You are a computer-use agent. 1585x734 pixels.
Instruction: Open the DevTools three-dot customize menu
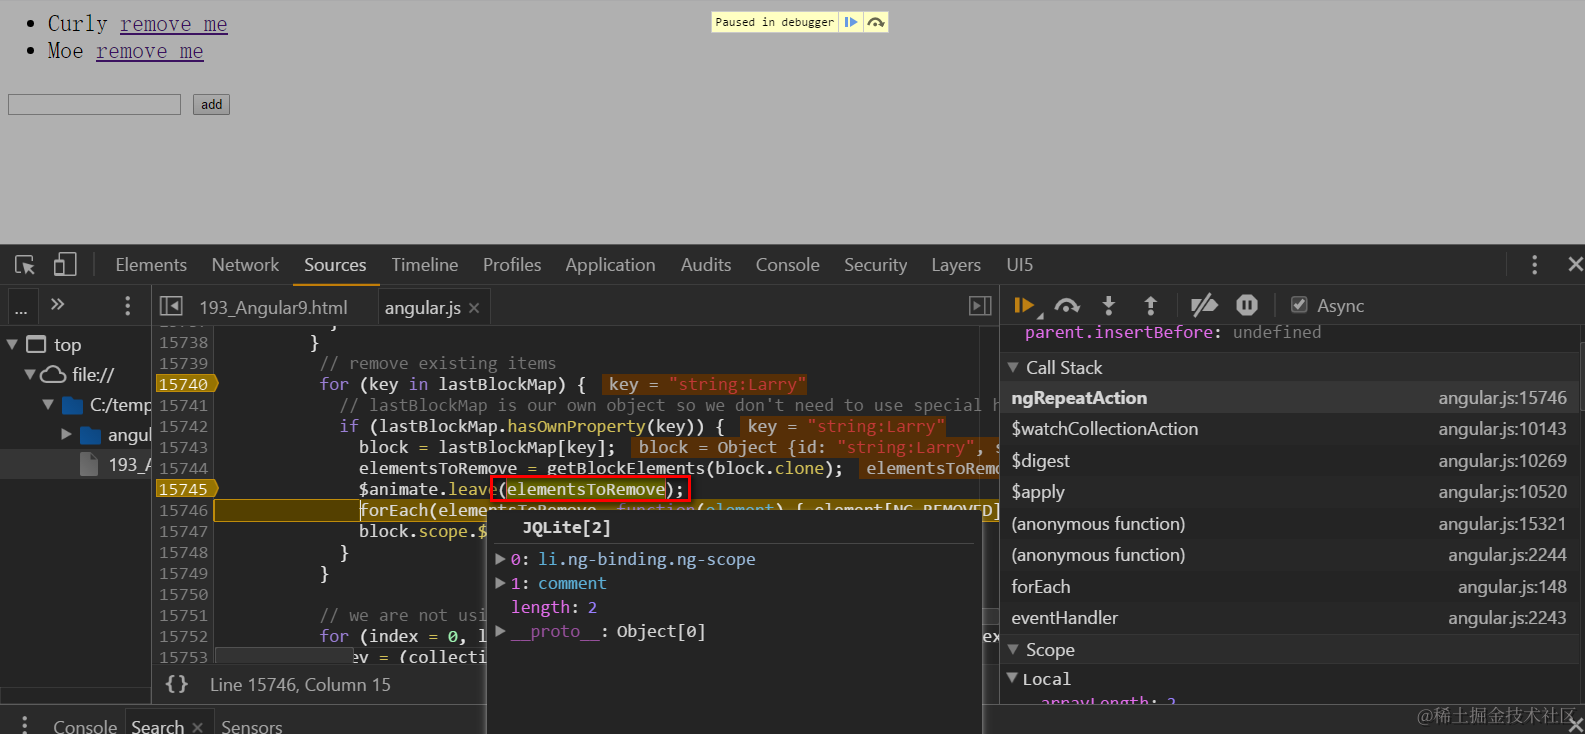tap(1534, 265)
